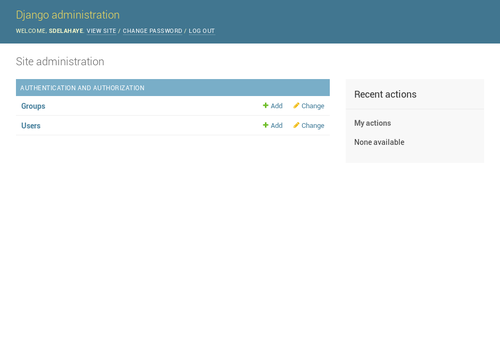Select the Site administration heading
500x364 pixels.
[60, 61]
